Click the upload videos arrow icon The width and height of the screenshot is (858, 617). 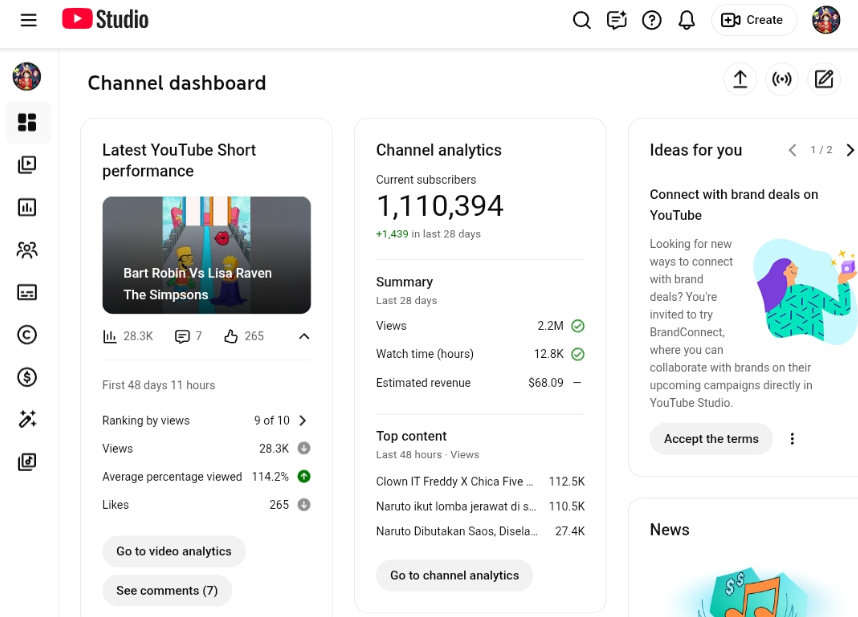pos(740,79)
